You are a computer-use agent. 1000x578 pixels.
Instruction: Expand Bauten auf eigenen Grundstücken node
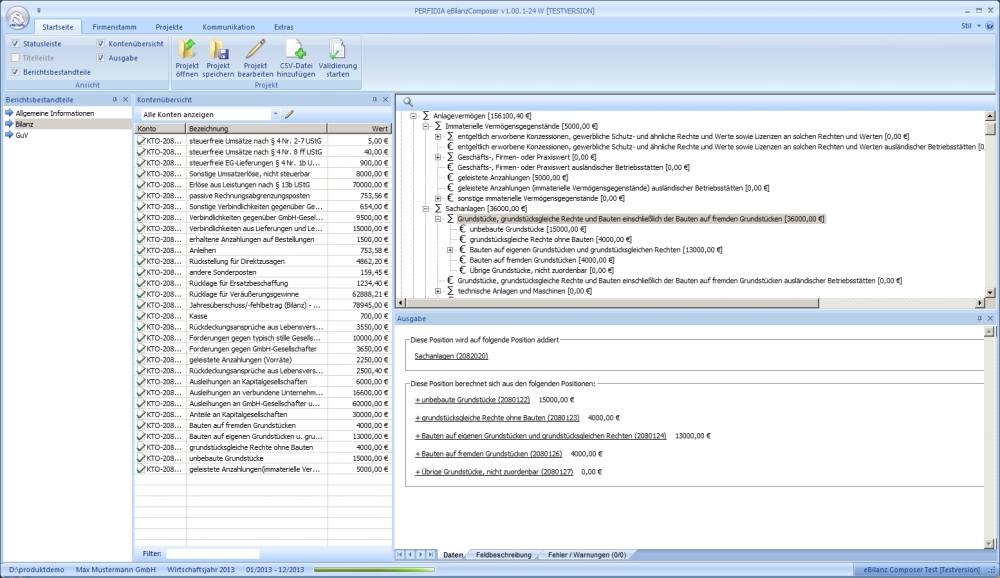pos(450,249)
